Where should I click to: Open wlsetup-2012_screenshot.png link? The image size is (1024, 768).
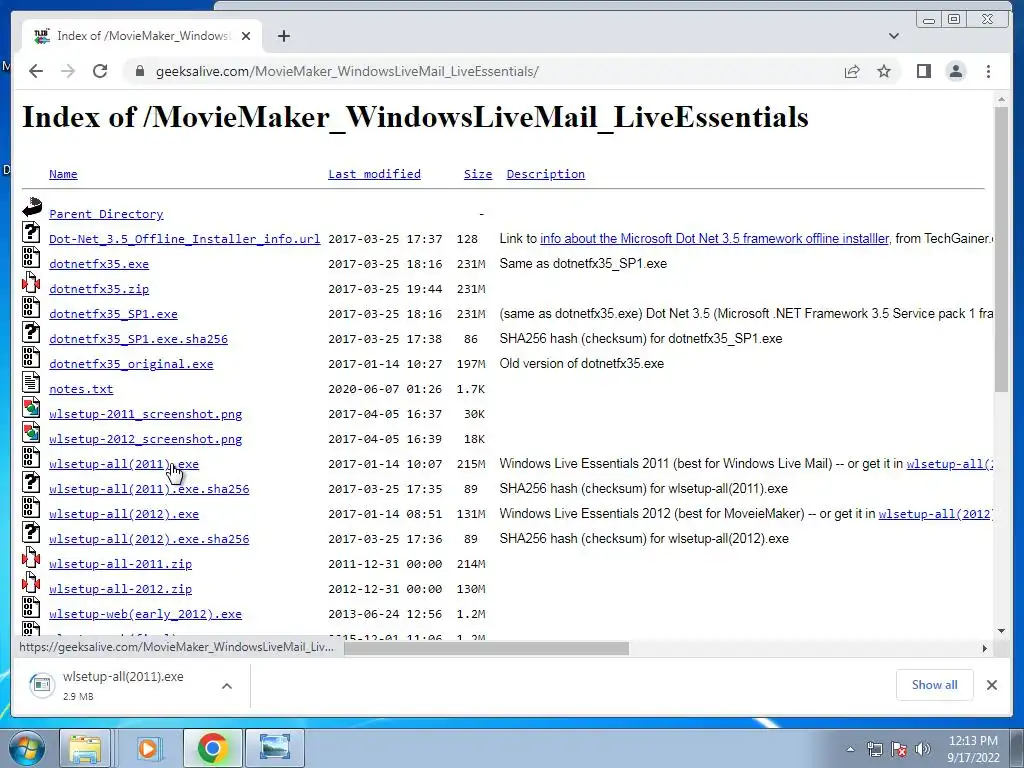(146, 439)
